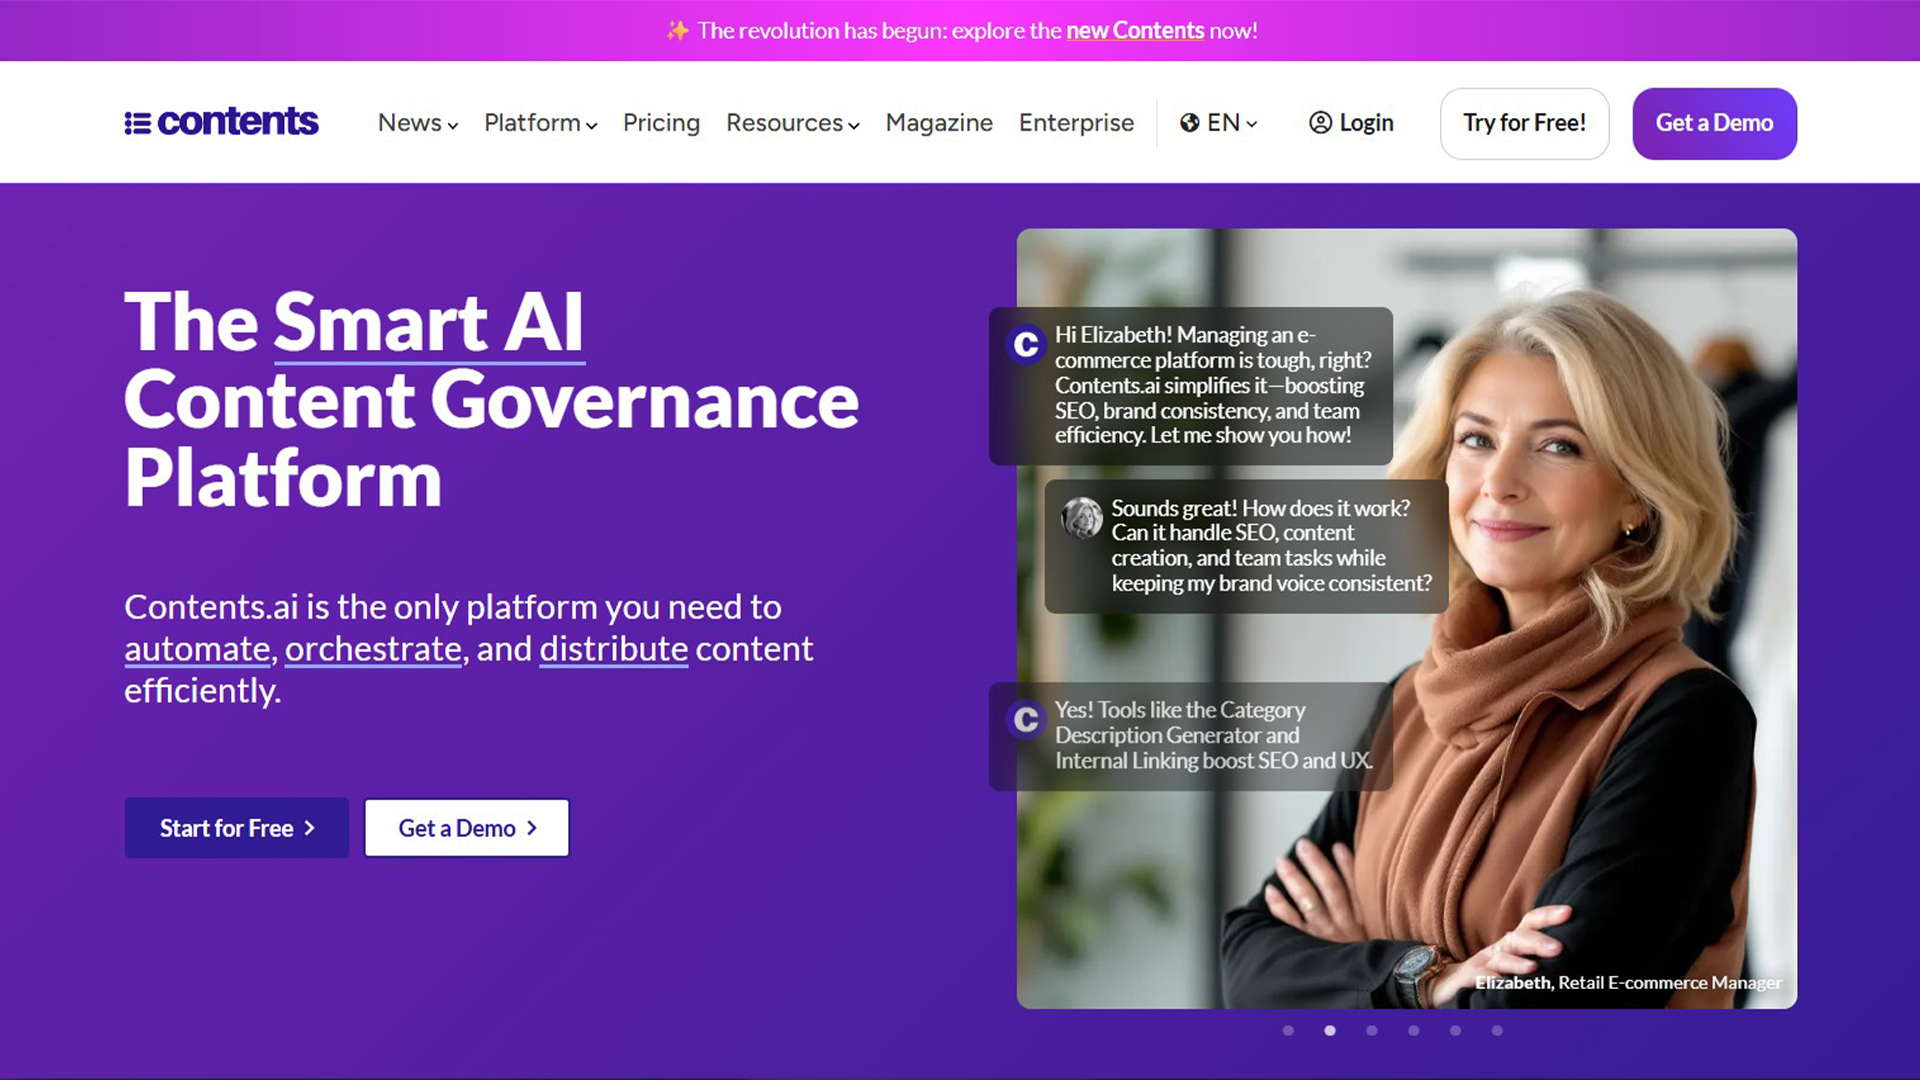This screenshot has width=1920, height=1080.
Task: Click the Contents logo
Action: 221,122
